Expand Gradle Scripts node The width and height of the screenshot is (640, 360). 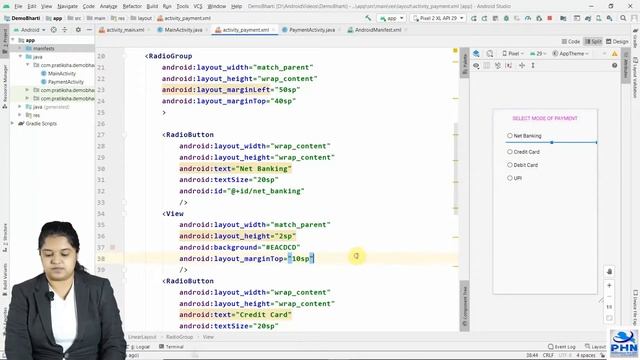coord(12,123)
